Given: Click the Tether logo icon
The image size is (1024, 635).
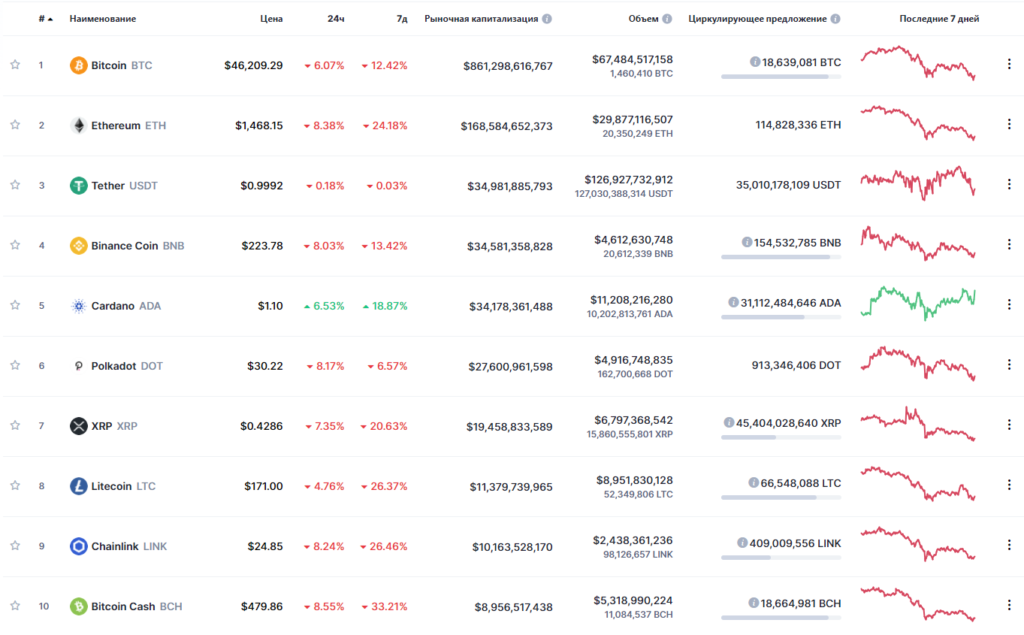Looking at the screenshot, I should tap(78, 185).
